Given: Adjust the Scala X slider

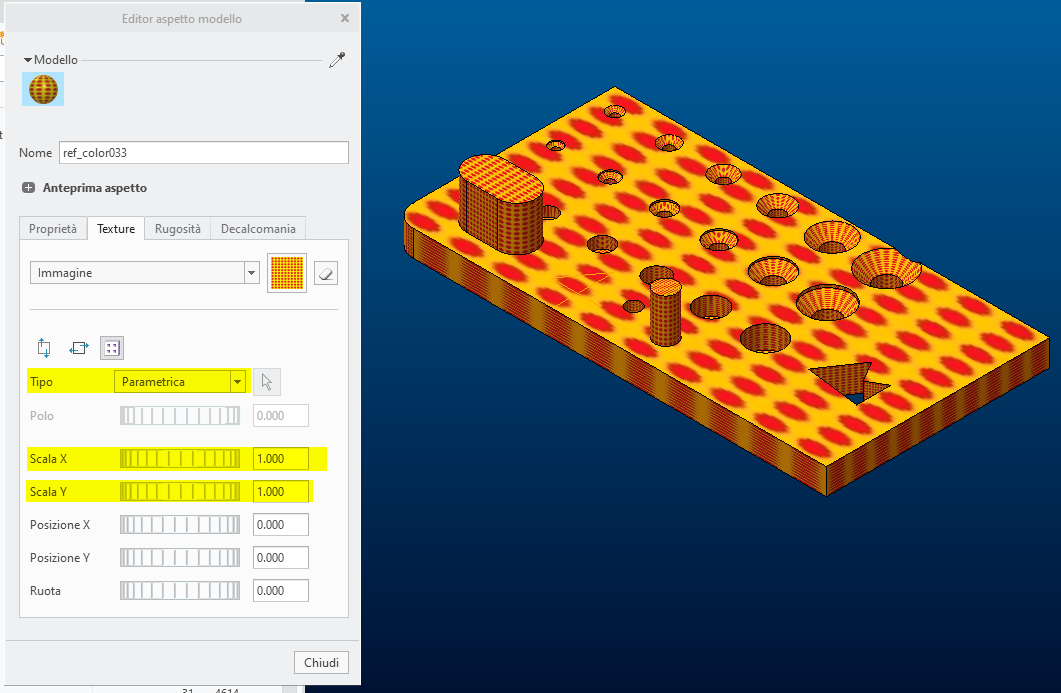Looking at the screenshot, I should click(180, 458).
